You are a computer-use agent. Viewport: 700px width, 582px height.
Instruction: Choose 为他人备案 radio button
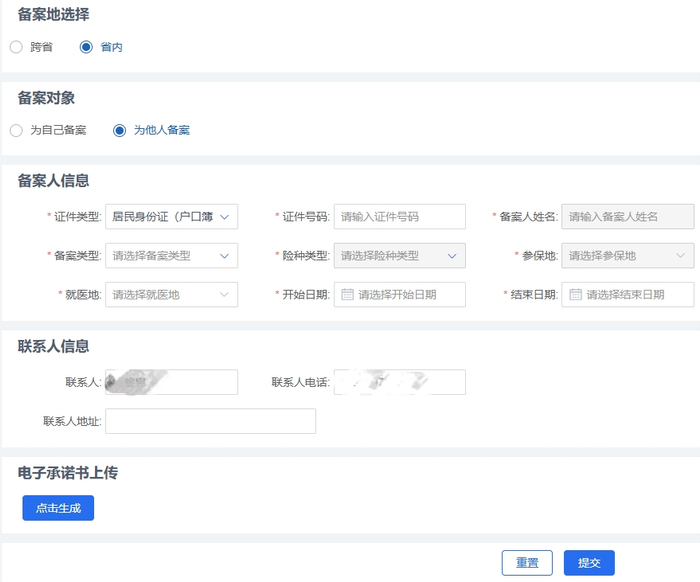pos(119,130)
